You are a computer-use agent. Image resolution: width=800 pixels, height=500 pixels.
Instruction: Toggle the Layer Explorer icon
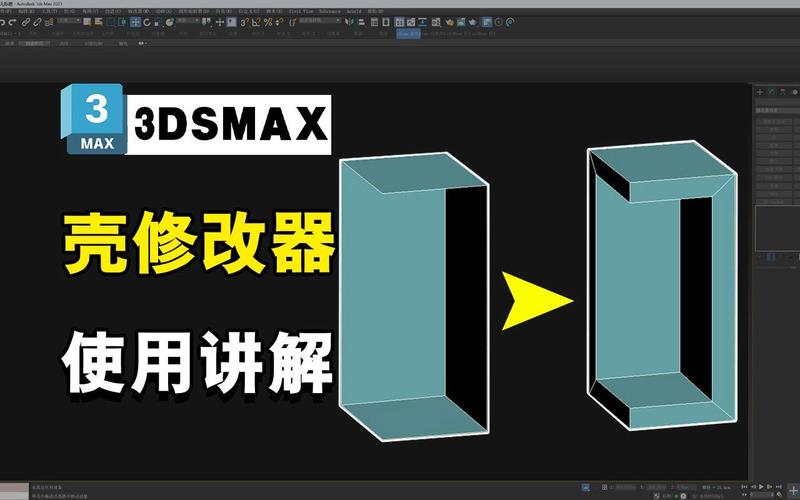tap(386, 22)
